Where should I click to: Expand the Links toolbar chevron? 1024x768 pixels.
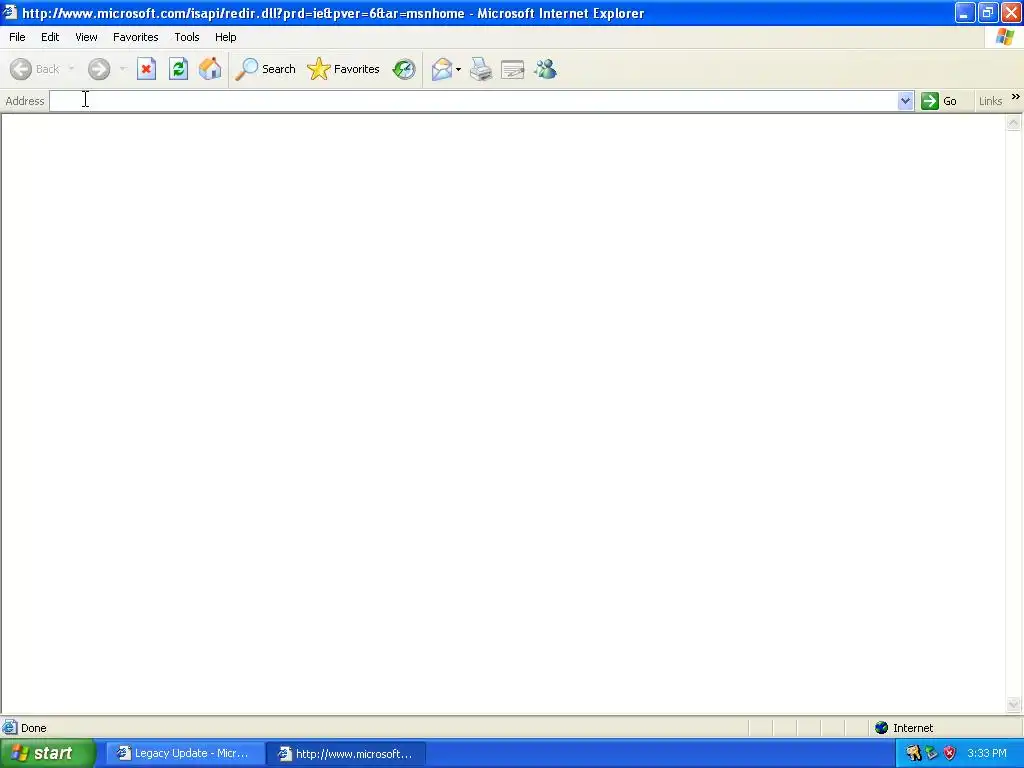coord(1016,97)
